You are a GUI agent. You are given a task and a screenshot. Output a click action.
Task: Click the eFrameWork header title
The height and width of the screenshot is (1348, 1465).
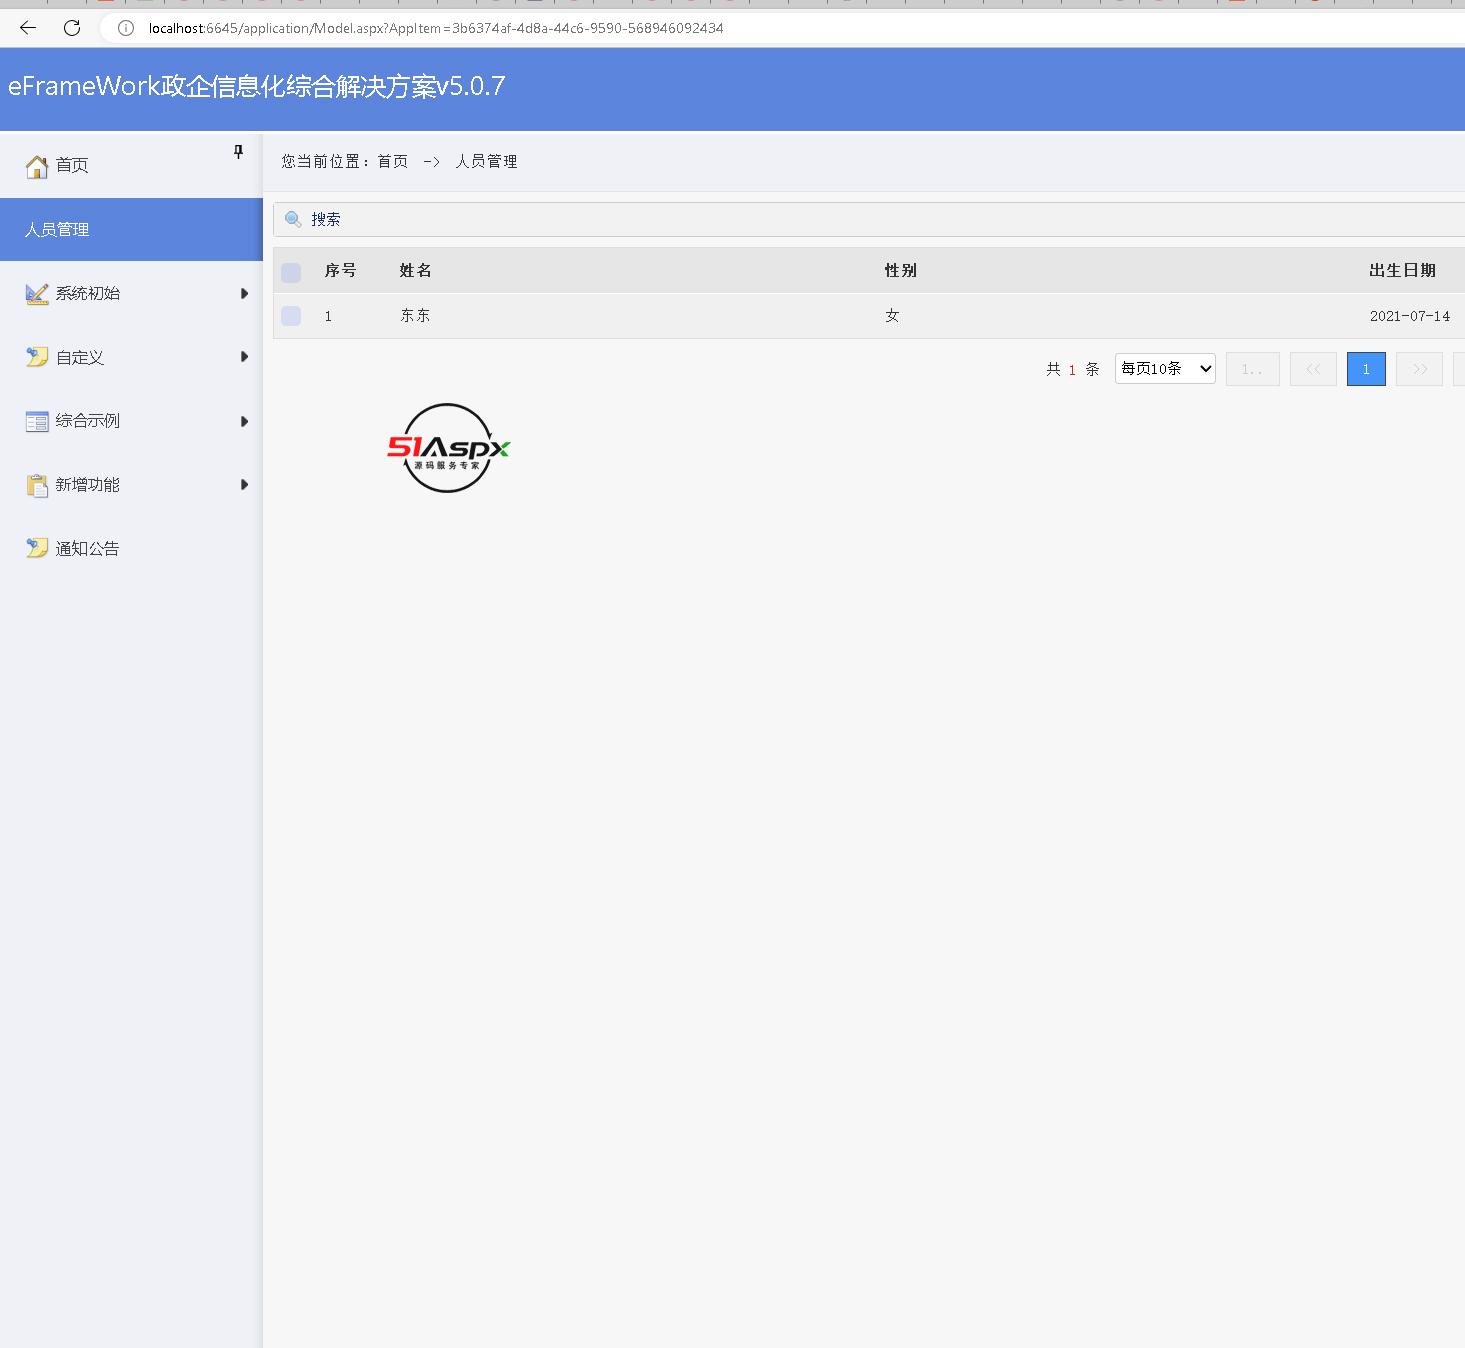(x=256, y=86)
